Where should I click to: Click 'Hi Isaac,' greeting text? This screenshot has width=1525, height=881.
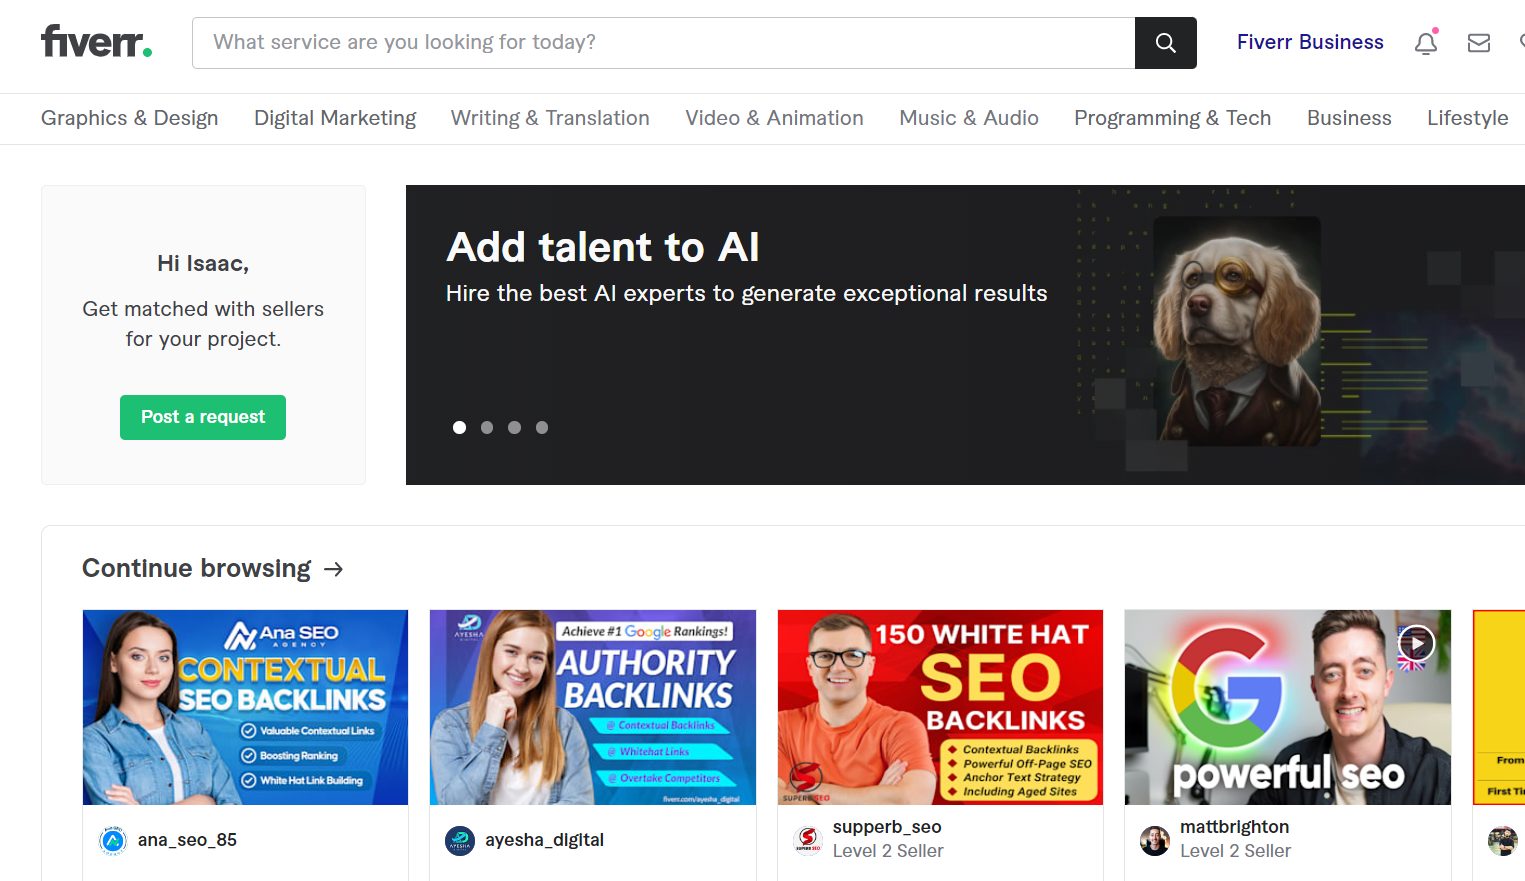[203, 263]
